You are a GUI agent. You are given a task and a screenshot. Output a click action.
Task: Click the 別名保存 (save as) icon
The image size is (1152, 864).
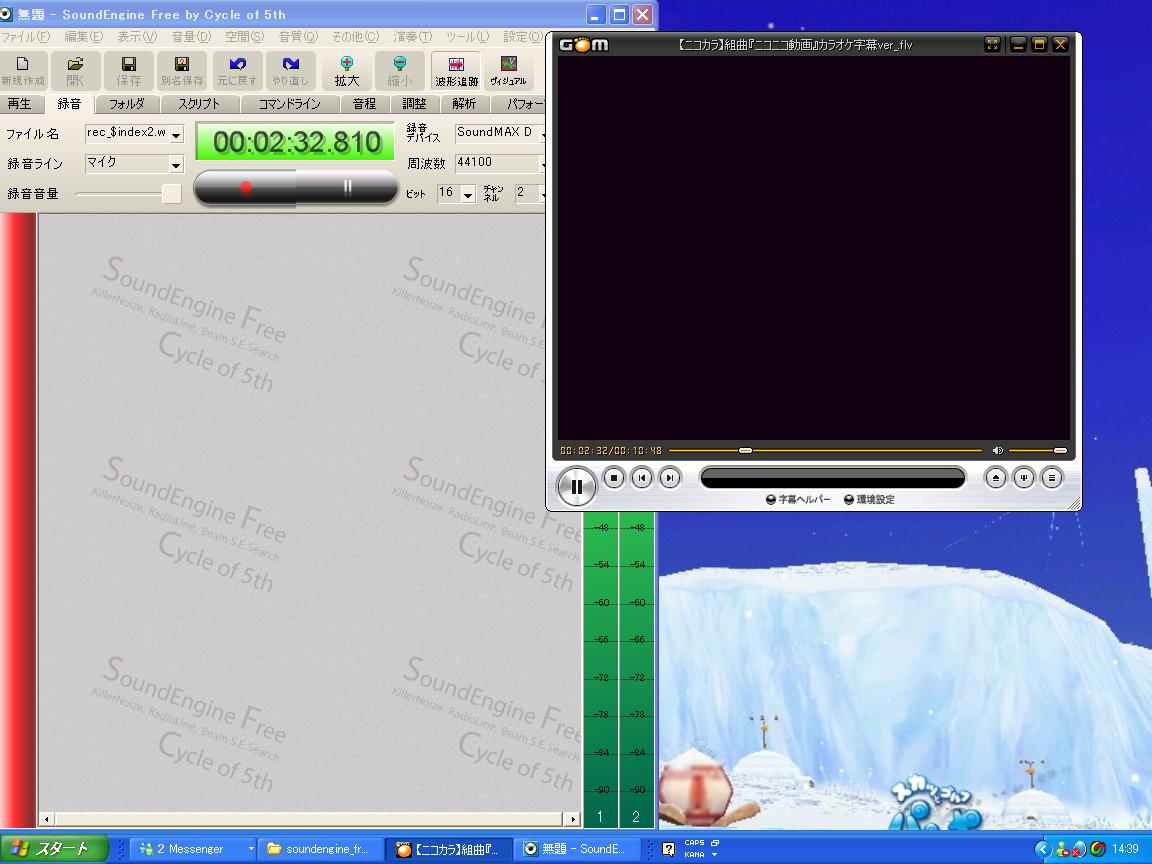(181, 71)
